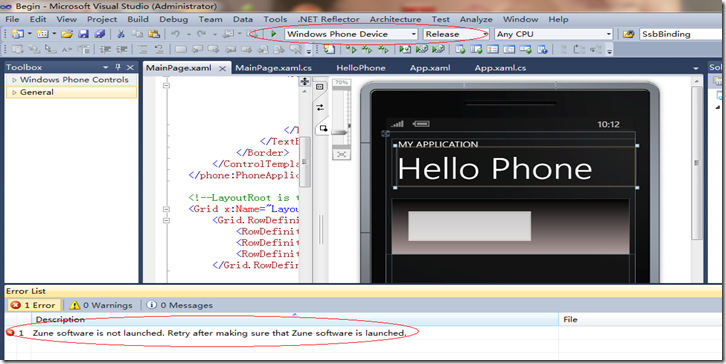Switch to the MainPage.xaml.cs tab
The image size is (726, 364).
coord(273,68)
